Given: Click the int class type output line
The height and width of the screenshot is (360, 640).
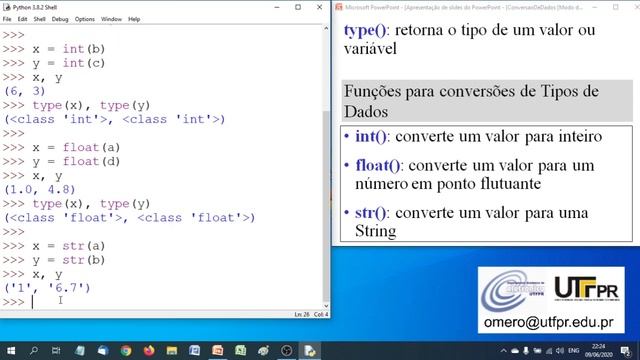Looking at the screenshot, I should tap(115, 119).
